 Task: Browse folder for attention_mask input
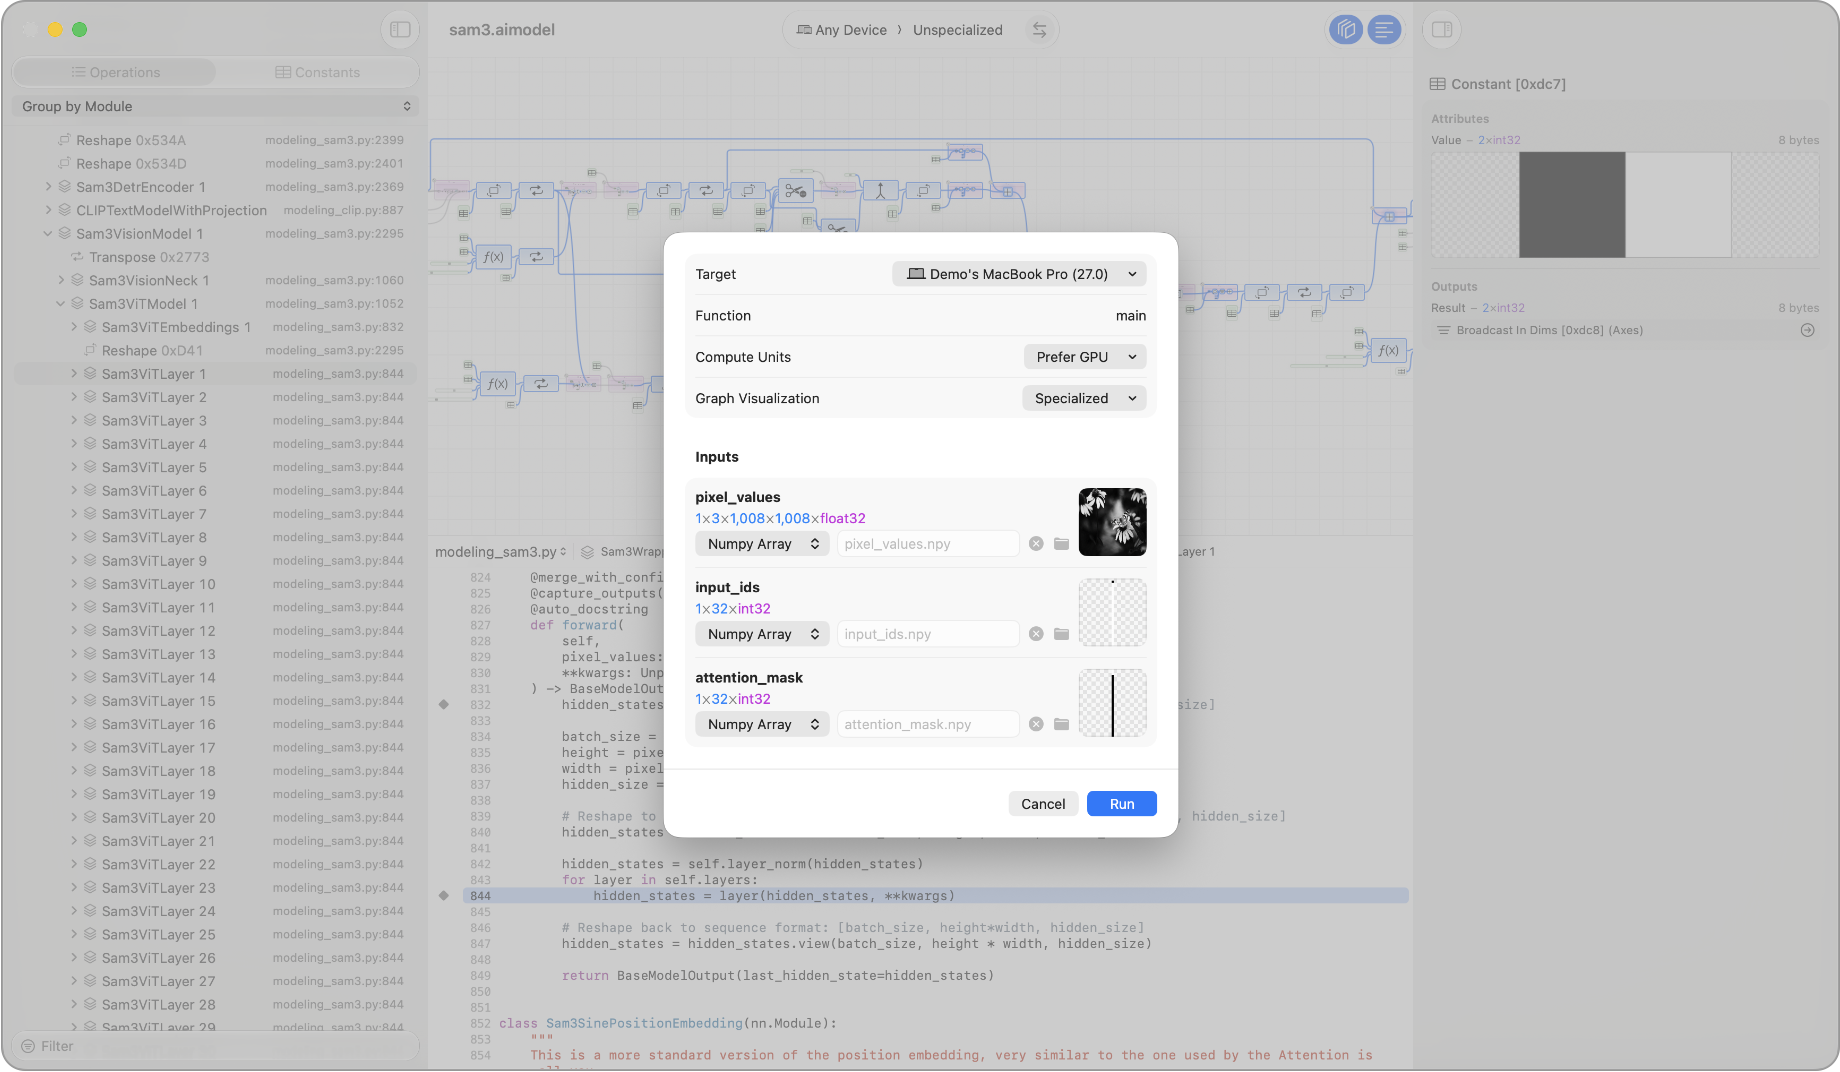[1061, 724]
